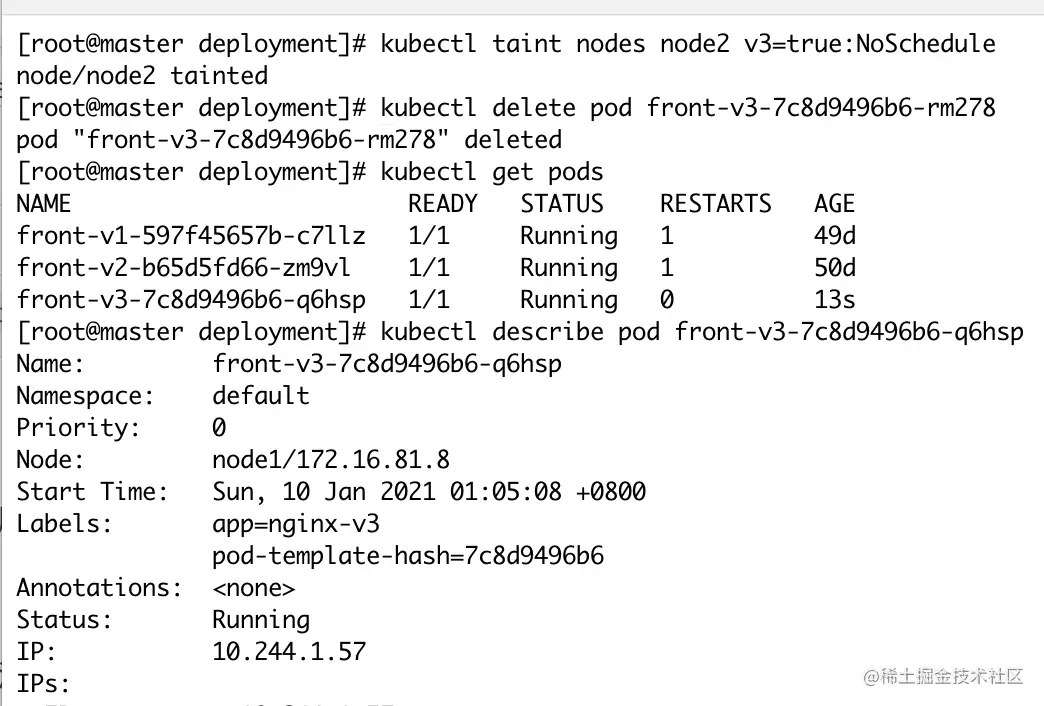Screen dimensions: 1044x706
Task: Click the kubectl describe pod command
Action: (x=702, y=332)
